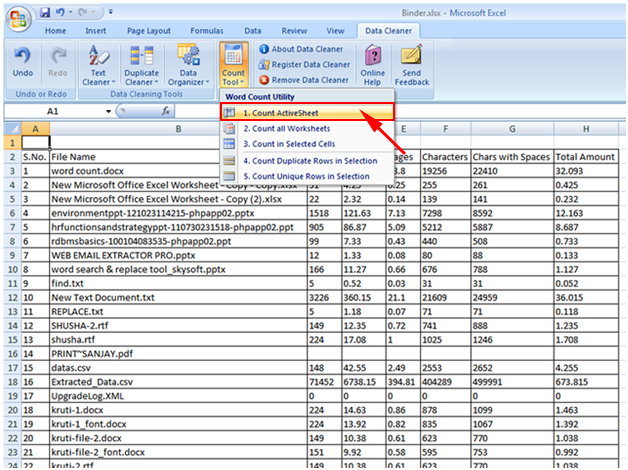Image resolution: width=628 pixels, height=470 pixels.
Task: Click icon beside Count Unique Rows in Selection
Action: coord(229,176)
